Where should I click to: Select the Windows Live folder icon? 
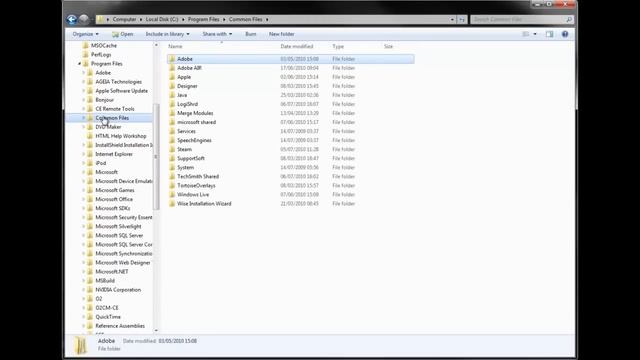[172, 195]
